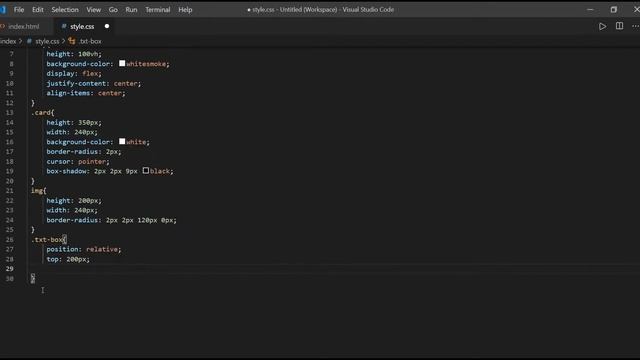Click the unsaved dot on style.css tab

[107, 26]
